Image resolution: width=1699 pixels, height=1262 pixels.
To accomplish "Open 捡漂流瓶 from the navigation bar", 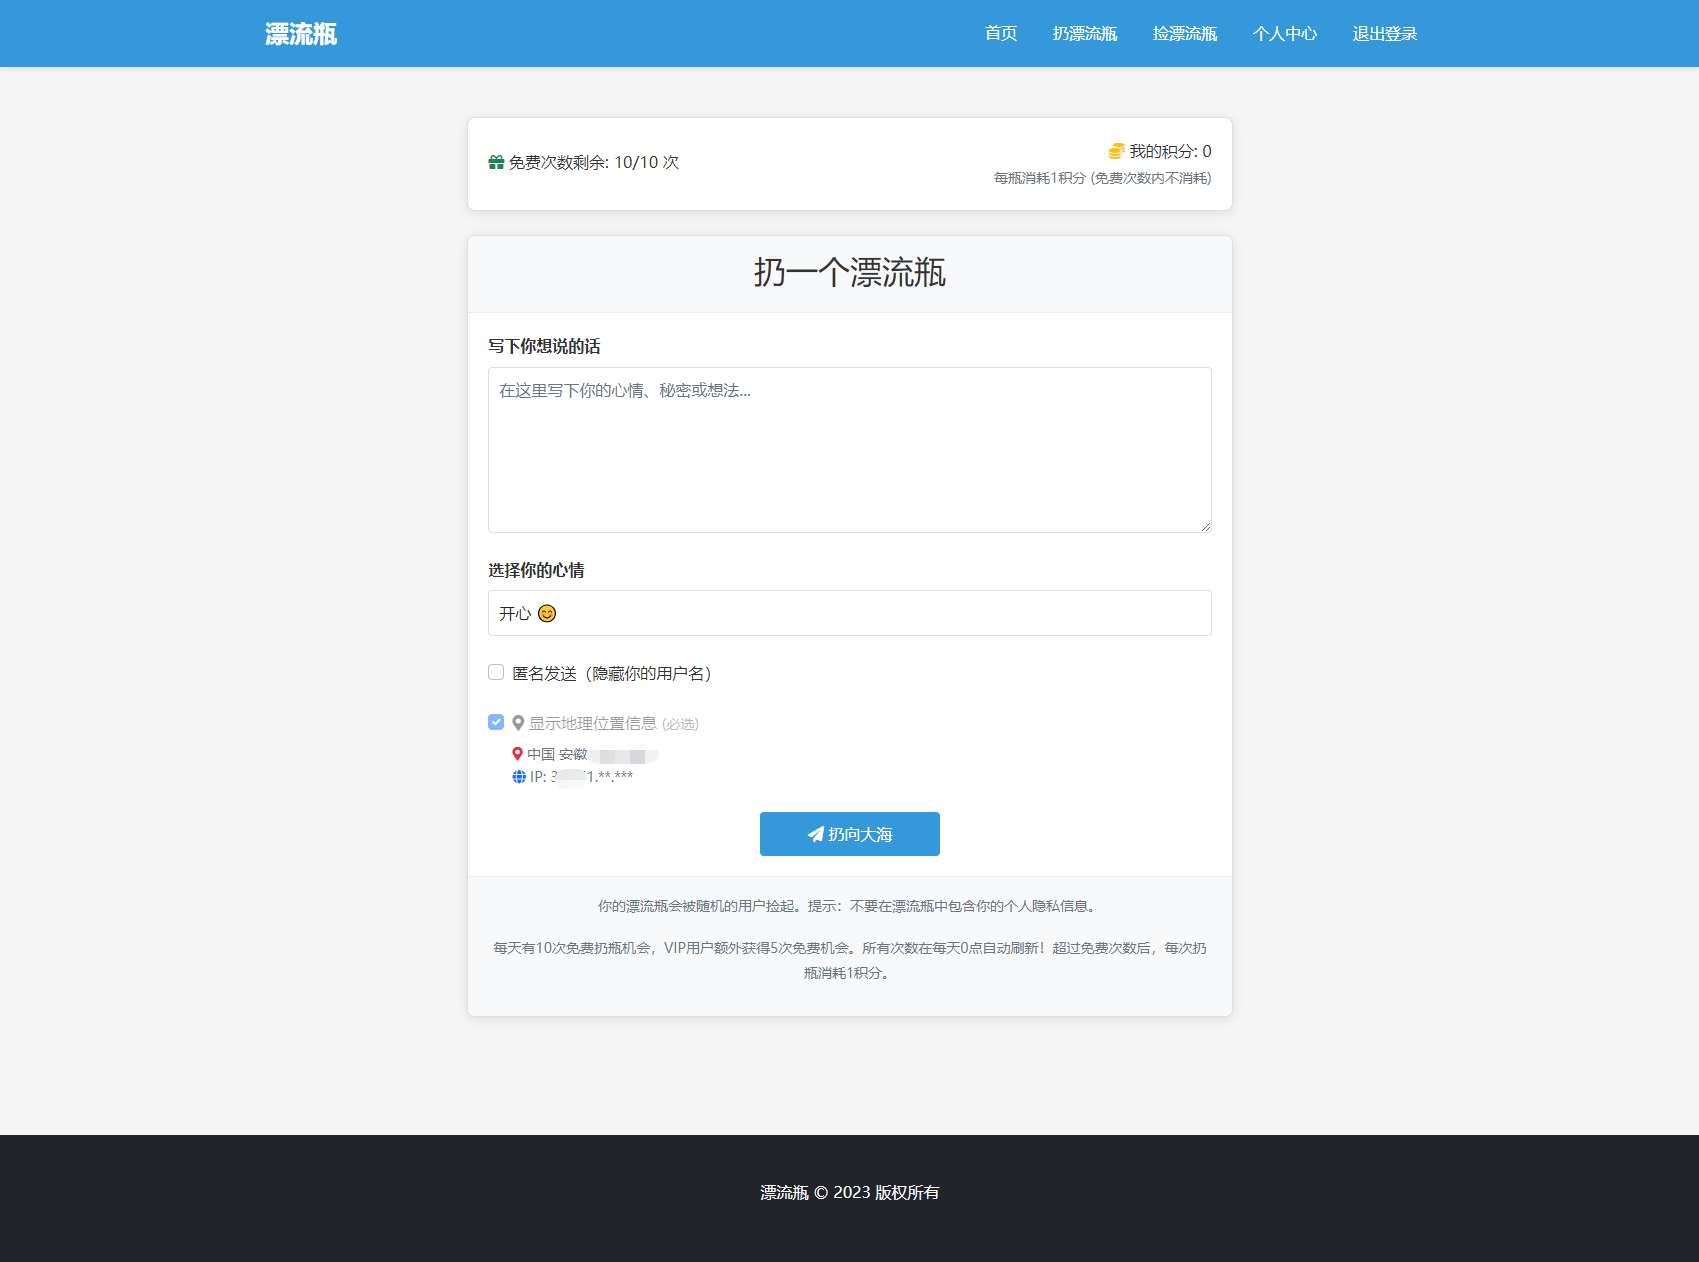I will point(1185,33).
